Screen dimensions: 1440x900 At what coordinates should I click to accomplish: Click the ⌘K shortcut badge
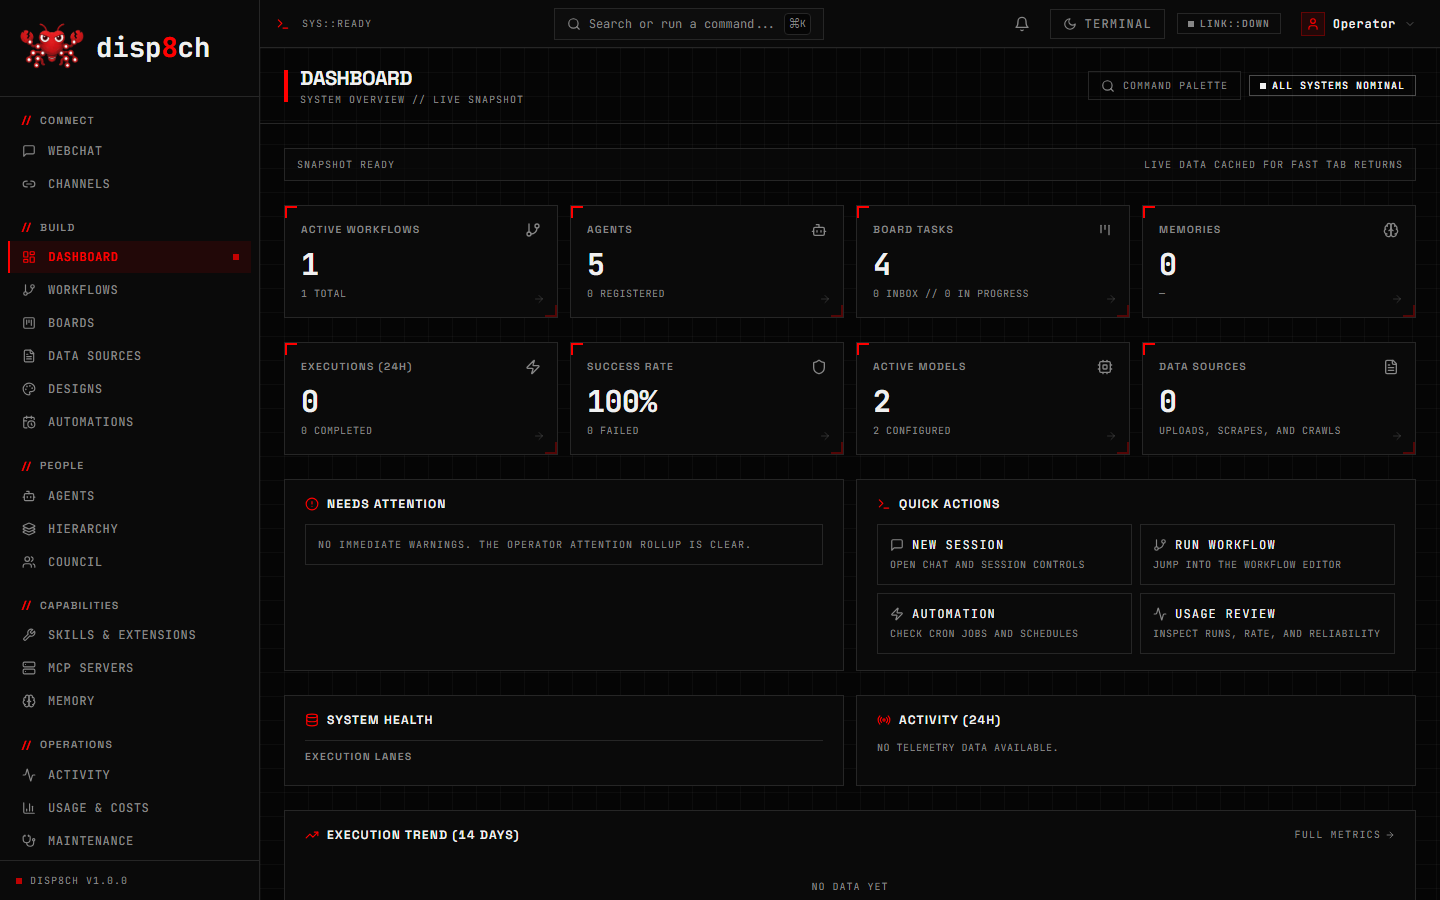(x=797, y=24)
